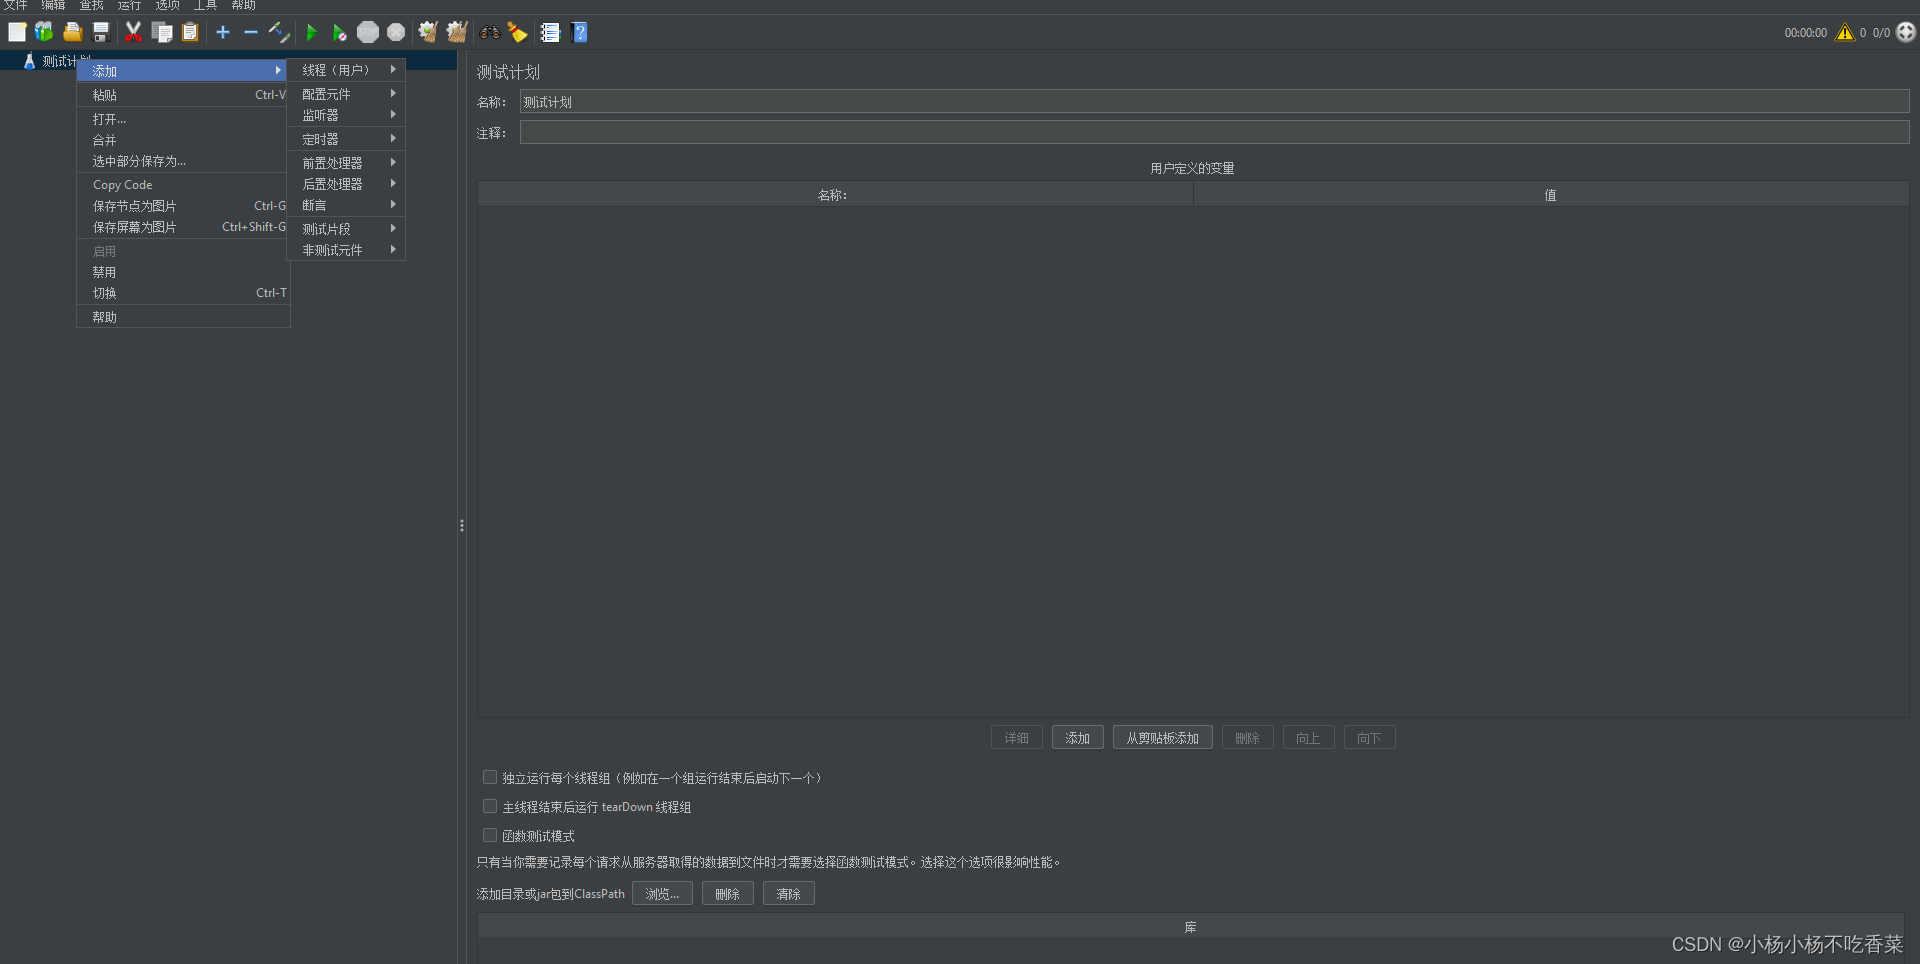The height and width of the screenshot is (964, 1920).
Task: Click the Search binoculars icon
Action: click(x=489, y=32)
